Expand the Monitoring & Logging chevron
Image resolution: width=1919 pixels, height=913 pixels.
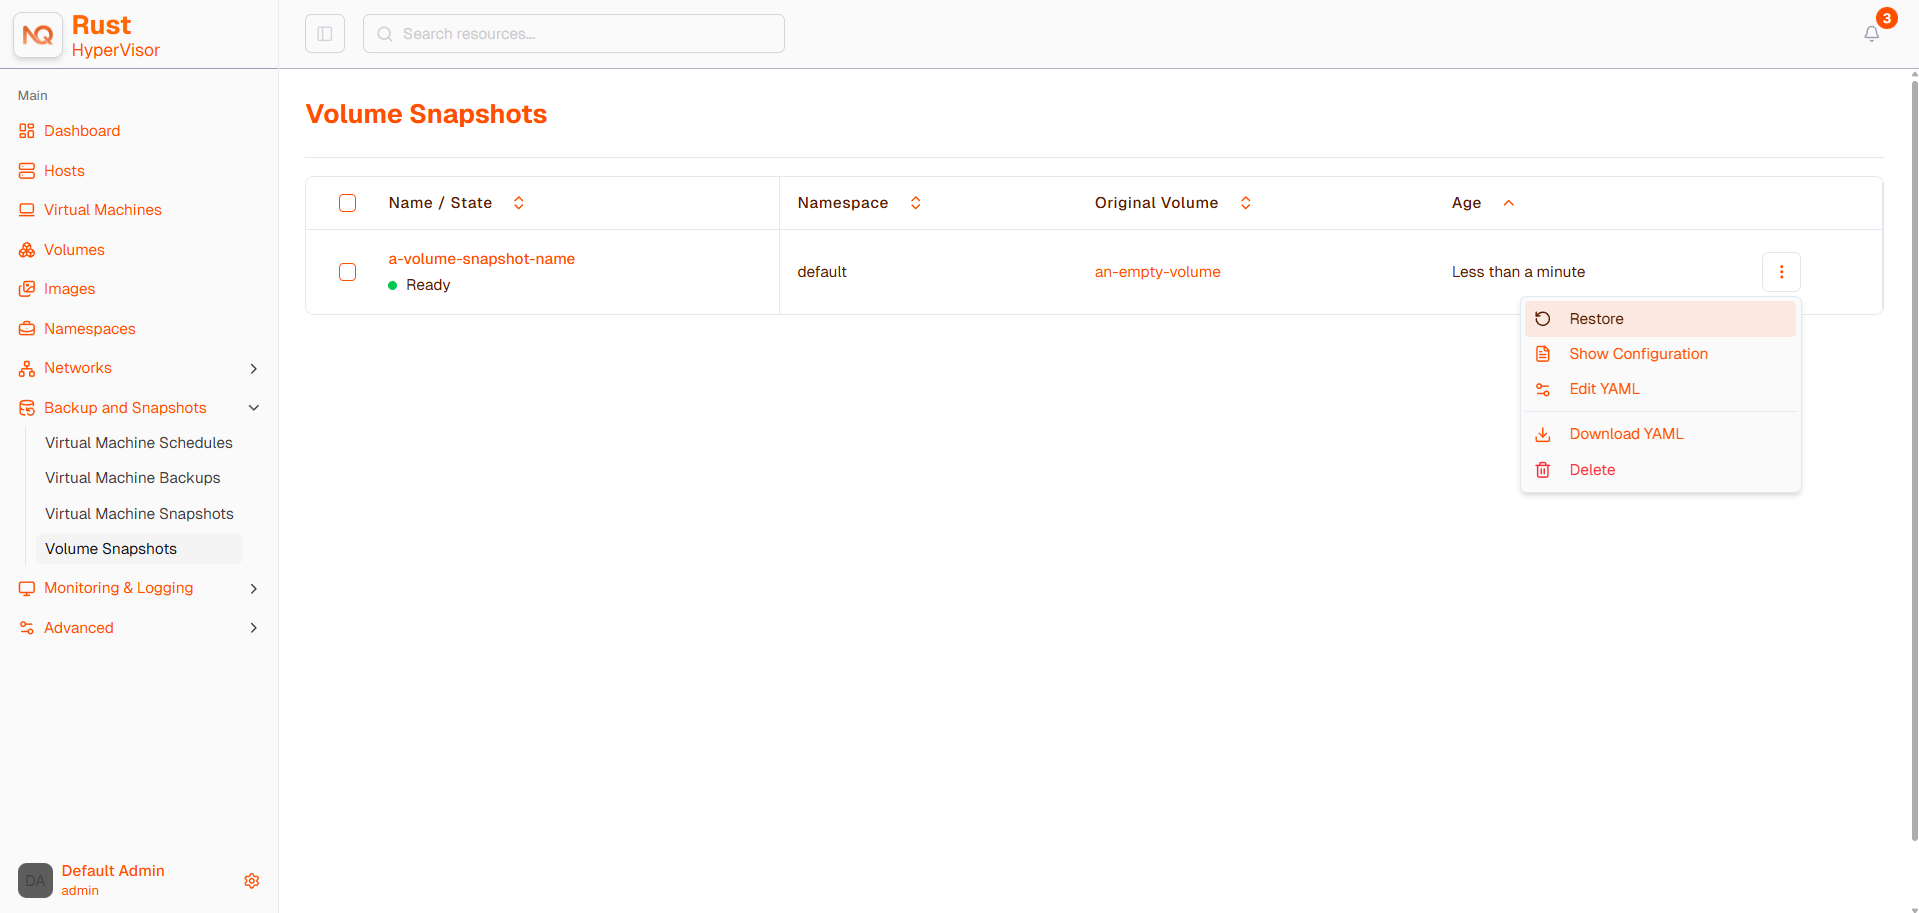pos(254,589)
